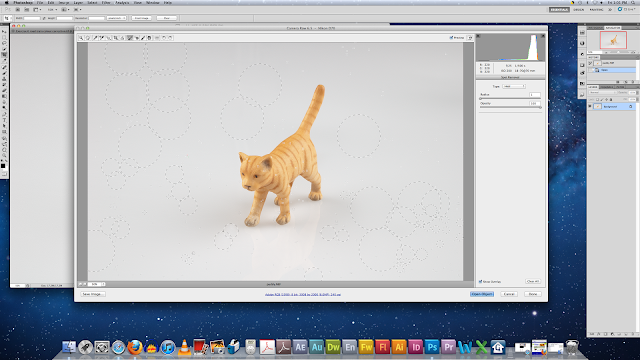Open the spot removal Type dropdown
This screenshot has width=640, height=360.
coord(513,86)
